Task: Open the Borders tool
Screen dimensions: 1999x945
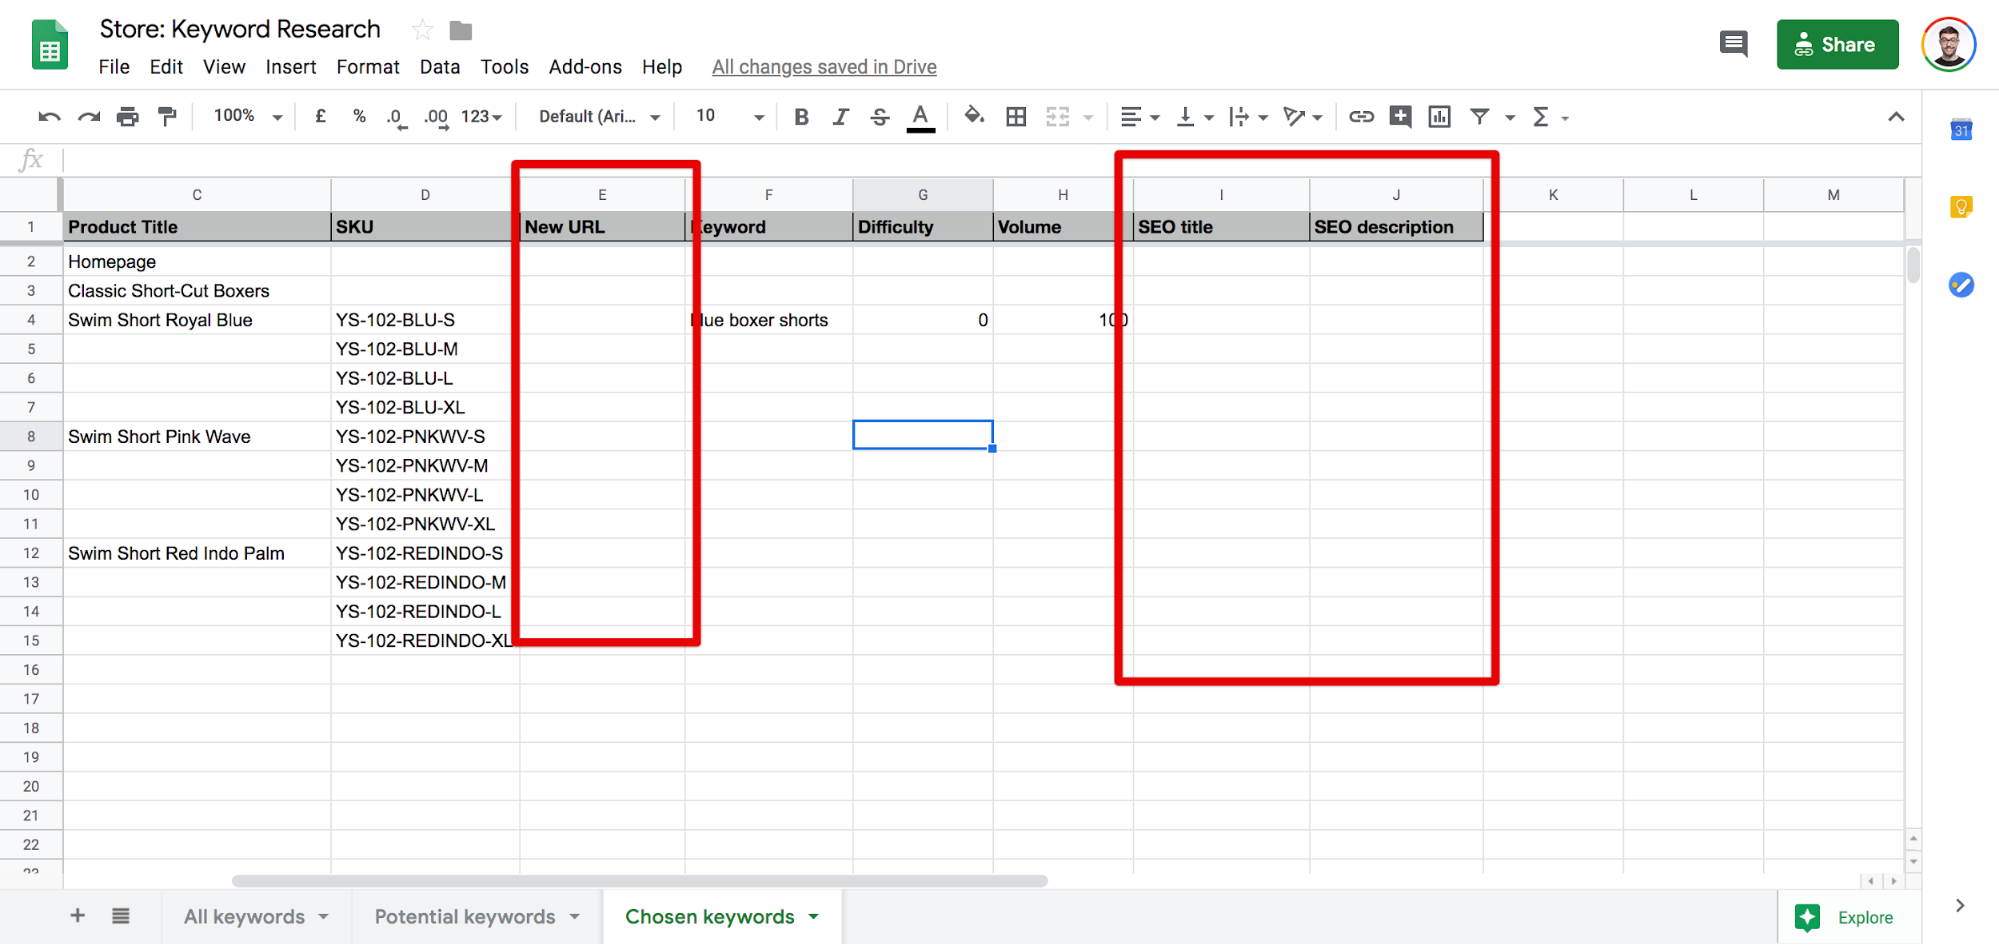Action: click(1016, 117)
